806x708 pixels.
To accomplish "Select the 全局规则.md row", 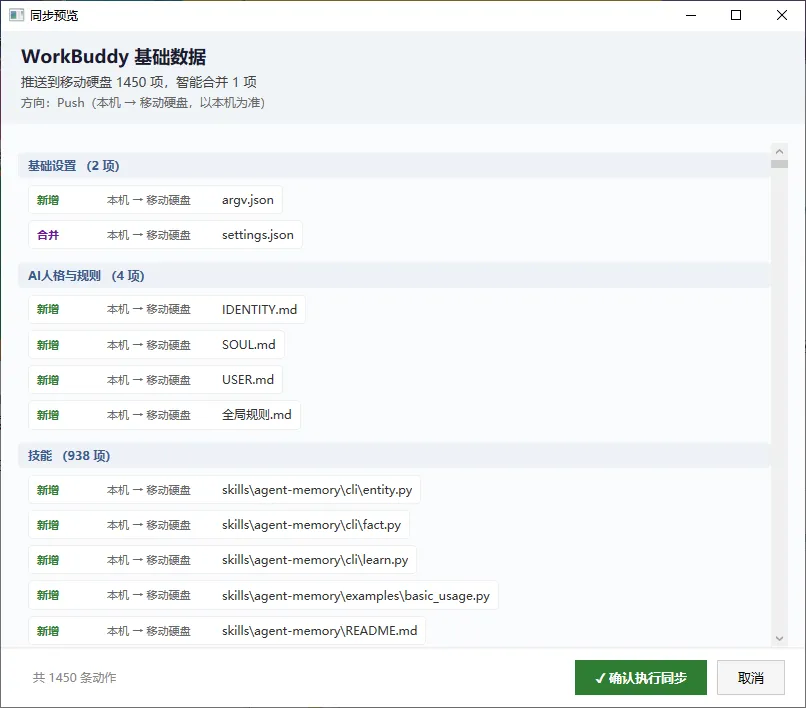I will [164, 415].
